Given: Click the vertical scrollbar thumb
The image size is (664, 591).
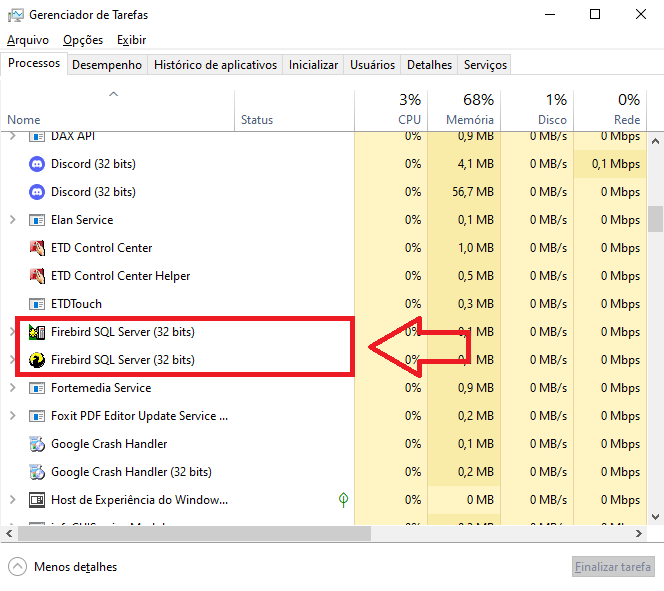Looking at the screenshot, I should (x=655, y=219).
